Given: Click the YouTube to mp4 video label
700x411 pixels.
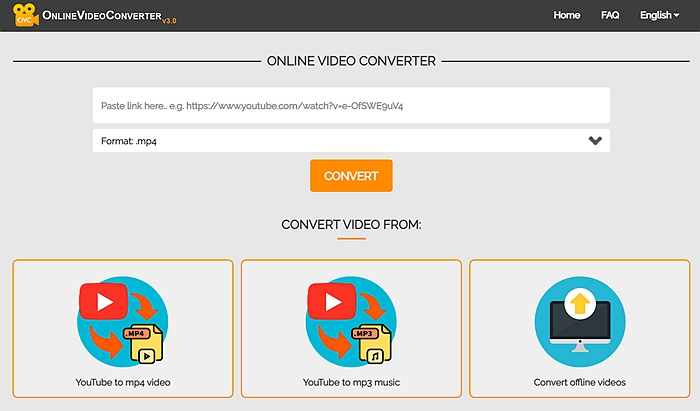Looking at the screenshot, I should point(123,382).
